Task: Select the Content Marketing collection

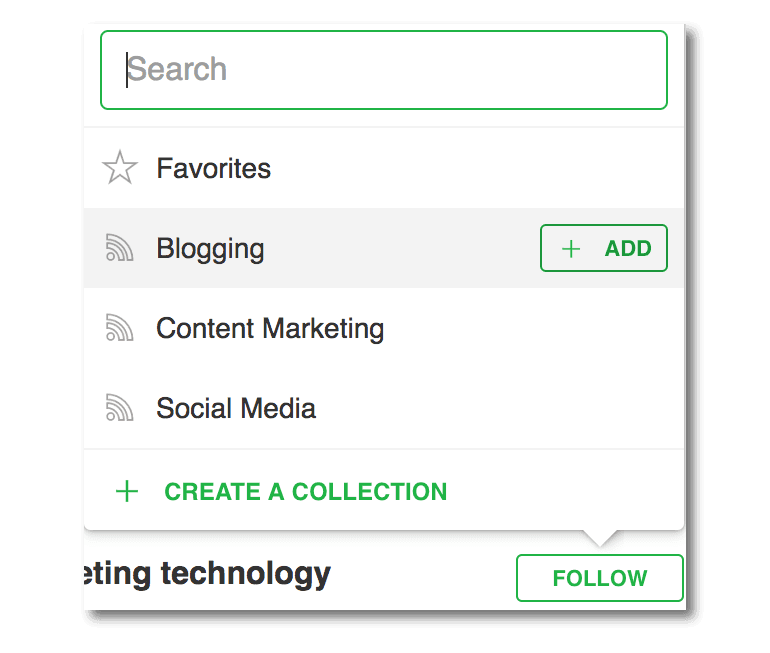Action: (x=270, y=328)
